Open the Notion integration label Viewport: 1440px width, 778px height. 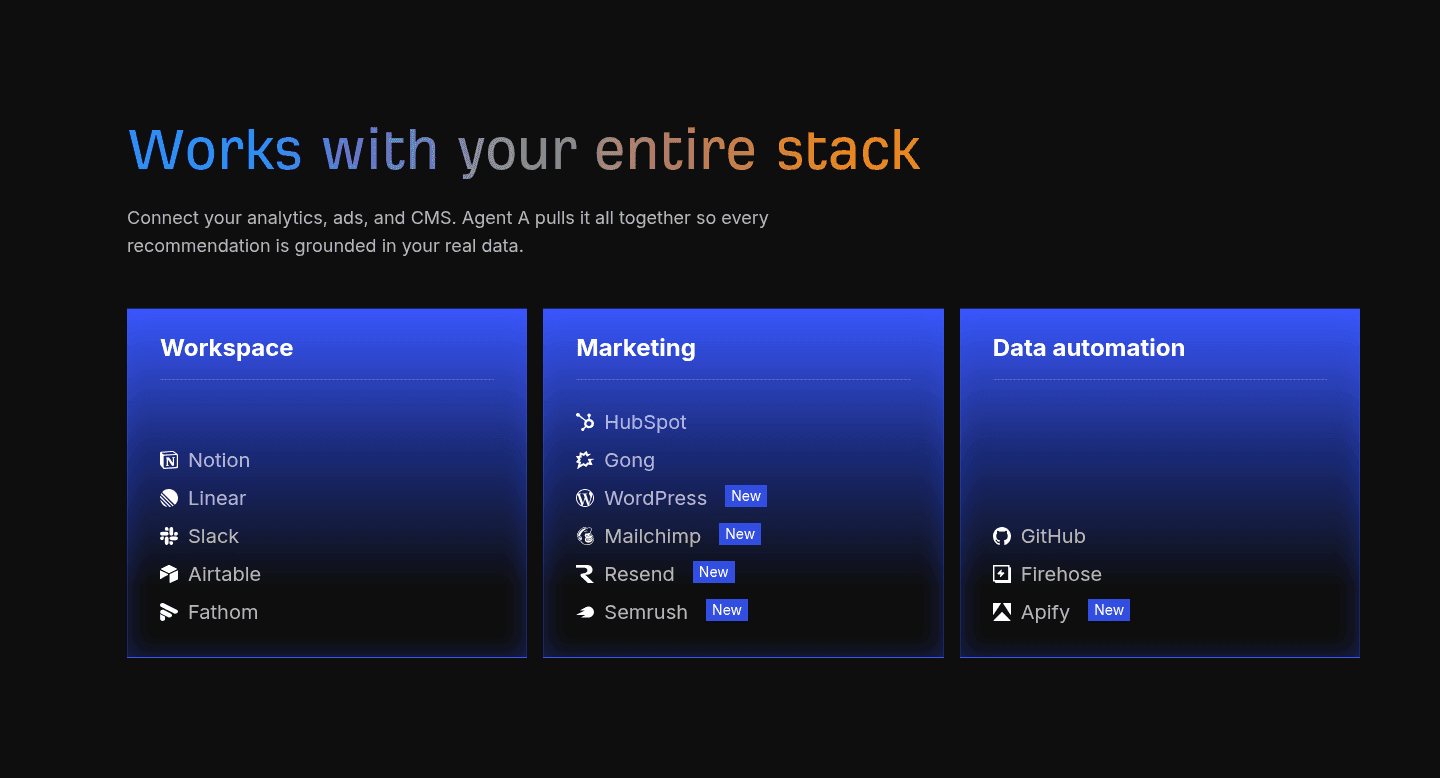tap(219, 460)
